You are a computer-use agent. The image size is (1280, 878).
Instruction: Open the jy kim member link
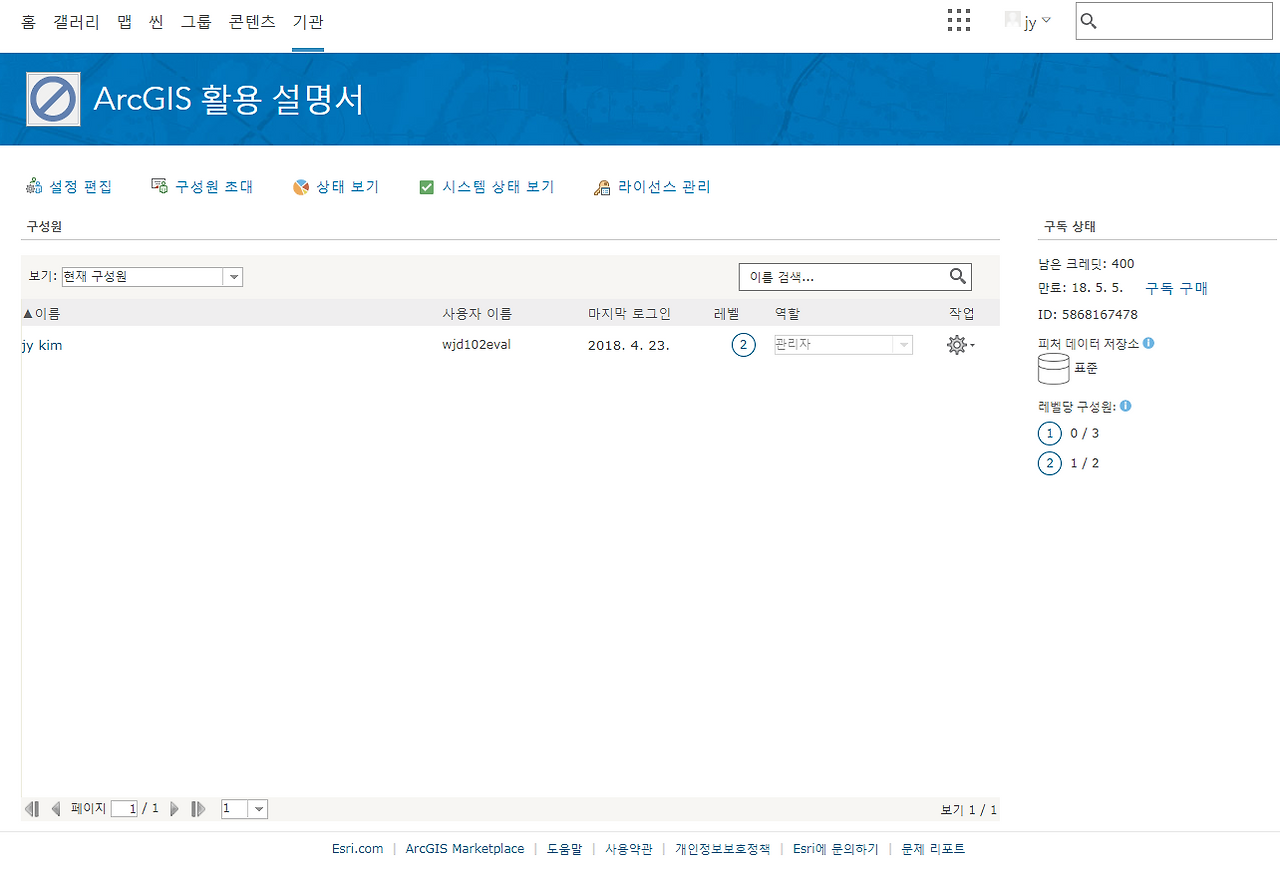pyautogui.click(x=42, y=346)
